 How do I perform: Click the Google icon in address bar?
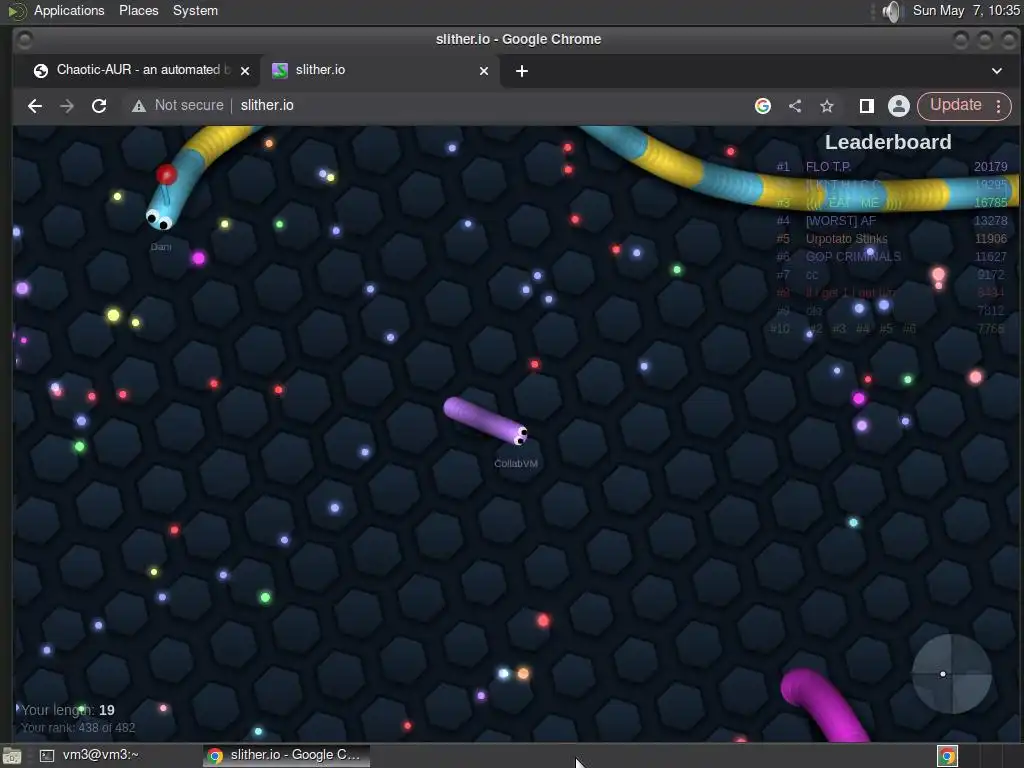(x=763, y=106)
